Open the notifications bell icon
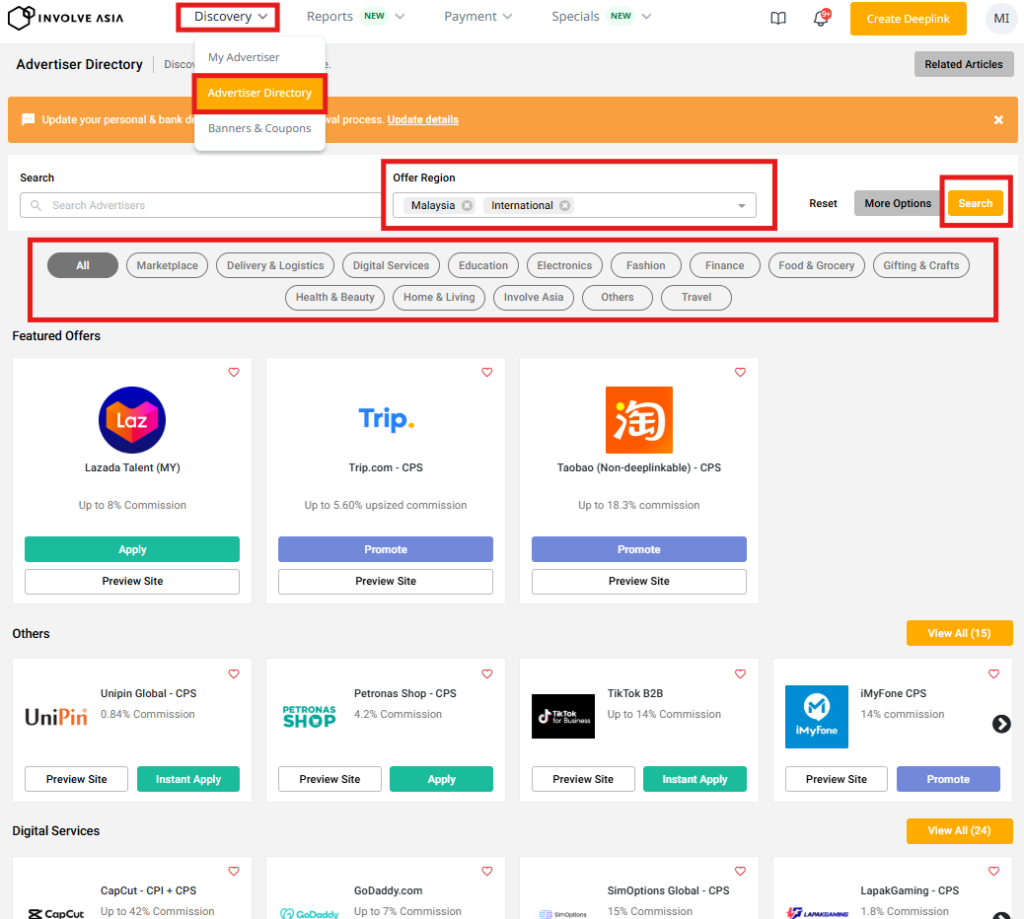This screenshot has height=919, width=1024. 821,18
